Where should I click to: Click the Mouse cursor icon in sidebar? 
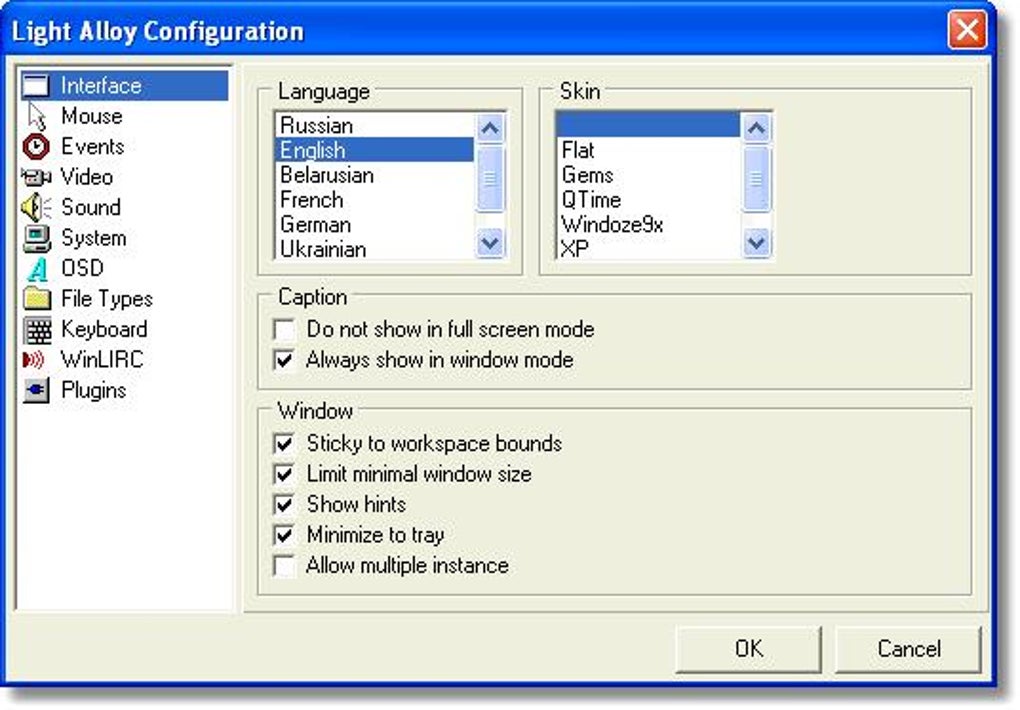[37, 116]
